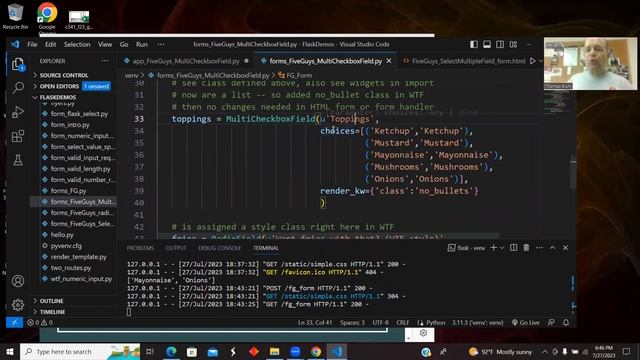
Task: Click the notifications bell in status bar
Action: (x=566, y=322)
